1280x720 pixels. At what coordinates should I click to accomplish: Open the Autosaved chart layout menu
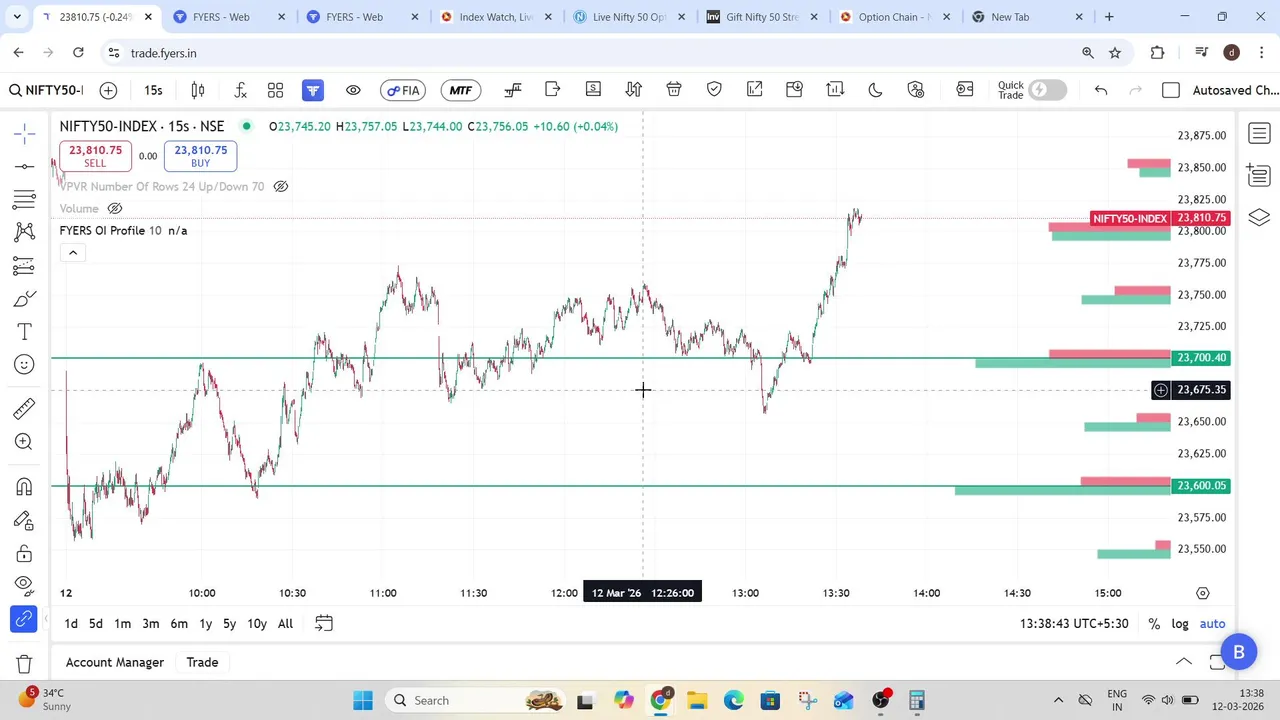pyautogui.click(x=1236, y=90)
